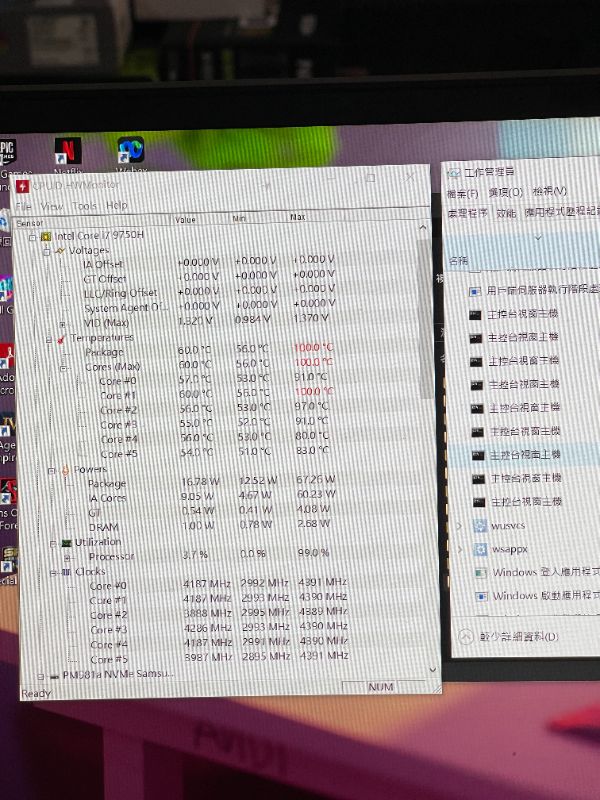Image resolution: width=600 pixels, height=800 pixels.
Task: Open the 選項(O) menu in Task Manager
Action: [506, 192]
